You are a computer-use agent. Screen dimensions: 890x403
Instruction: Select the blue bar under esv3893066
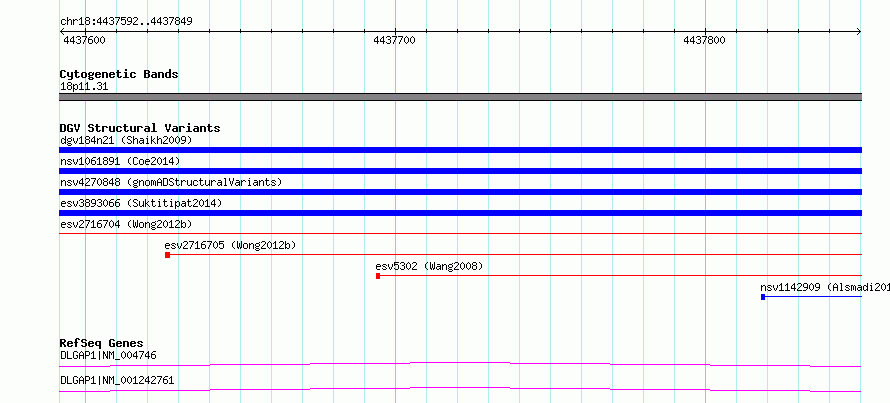pos(460,213)
